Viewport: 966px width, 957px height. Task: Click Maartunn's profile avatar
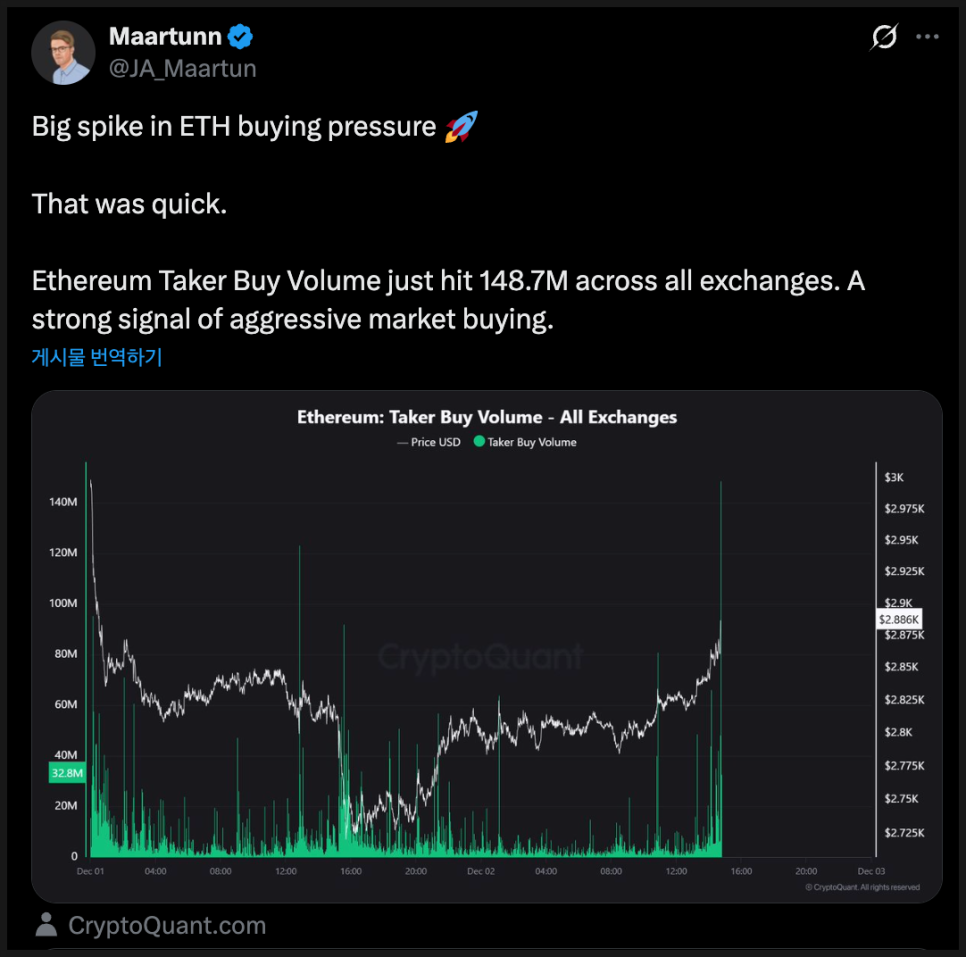click(63, 52)
